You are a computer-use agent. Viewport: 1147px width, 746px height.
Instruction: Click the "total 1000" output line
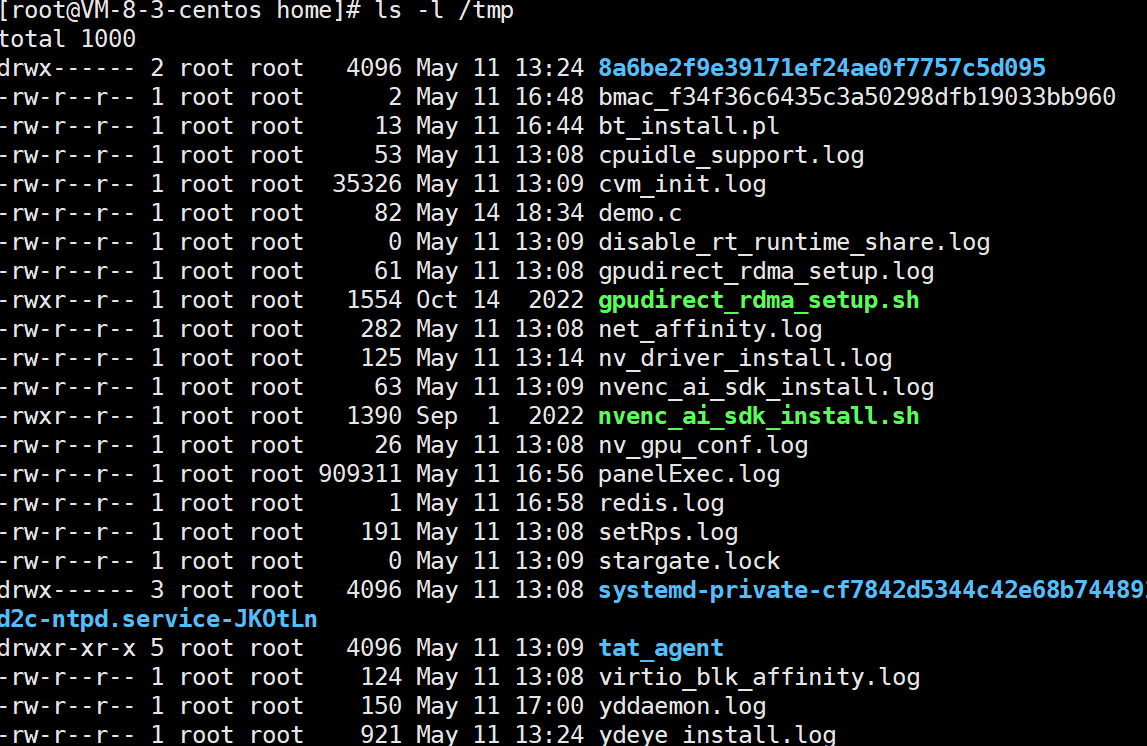click(67, 39)
